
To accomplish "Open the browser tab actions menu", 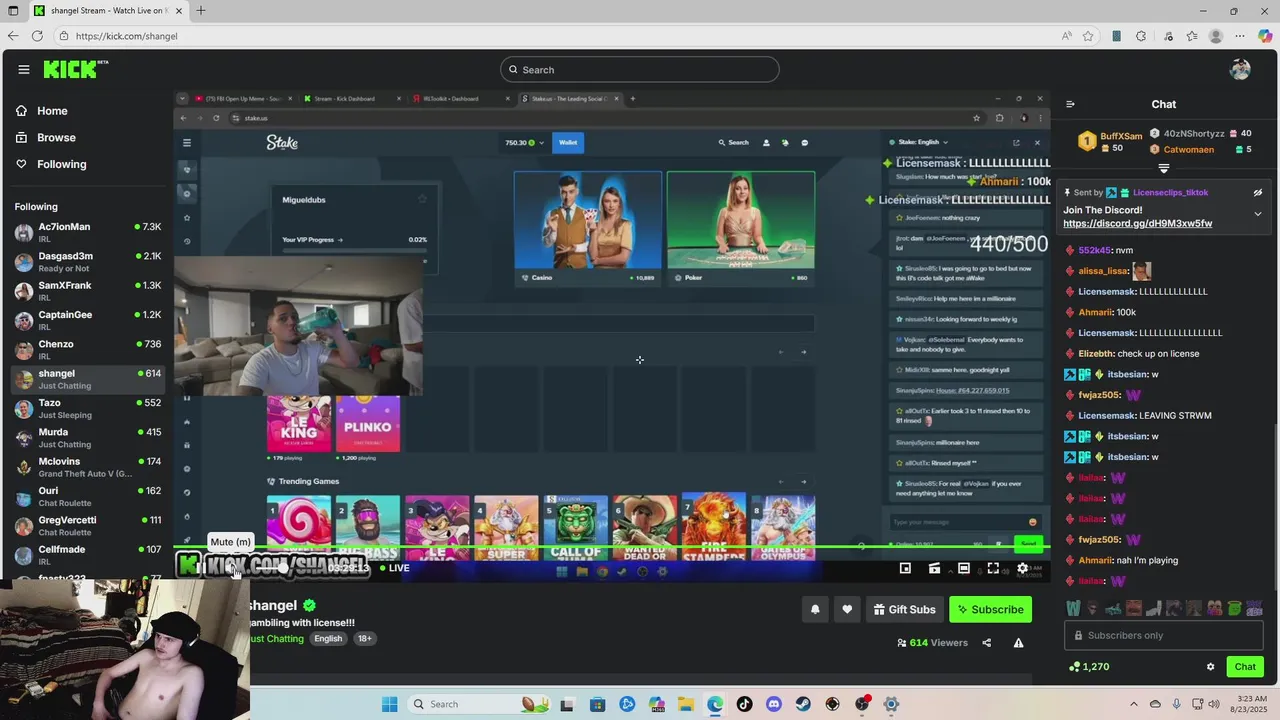I will [x=13, y=11].
